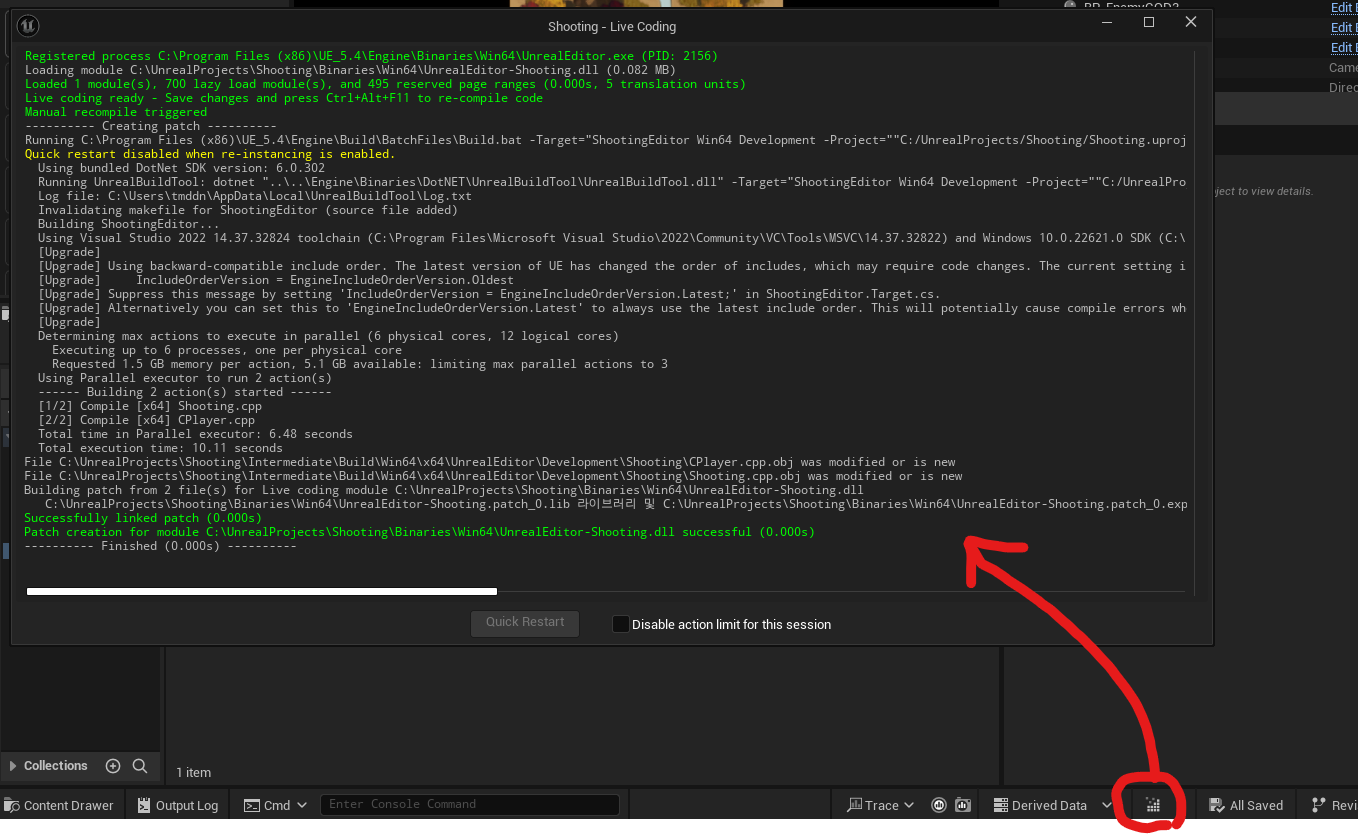
Task: Click the 'Log file:' path line
Action: (255, 196)
